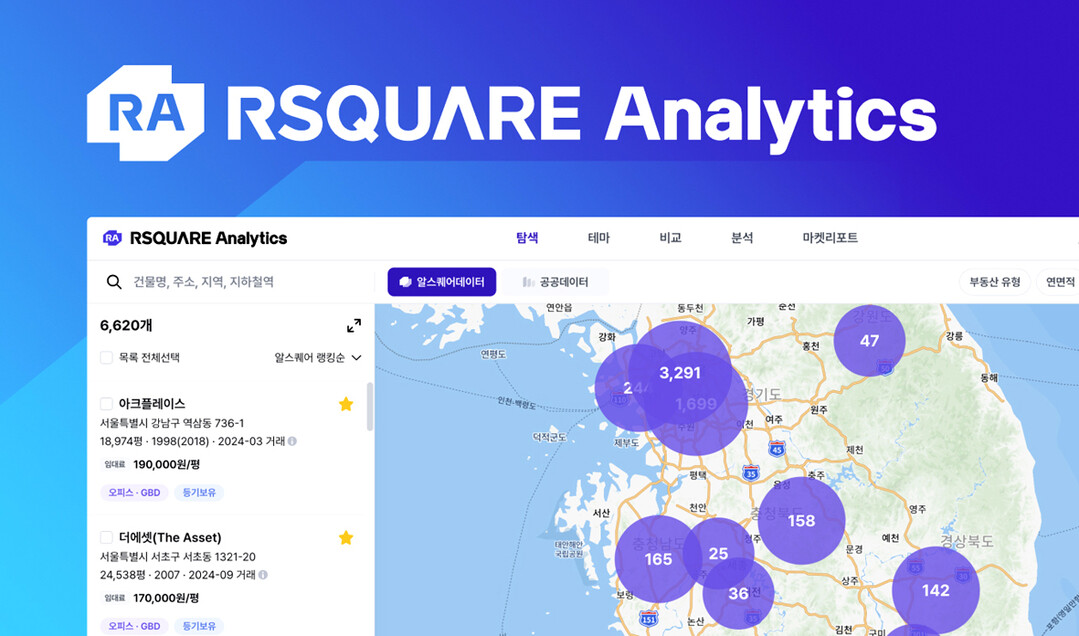Focus the 건물명, 주소 search field
Screen dimensions: 1079x636
(240, 282)
